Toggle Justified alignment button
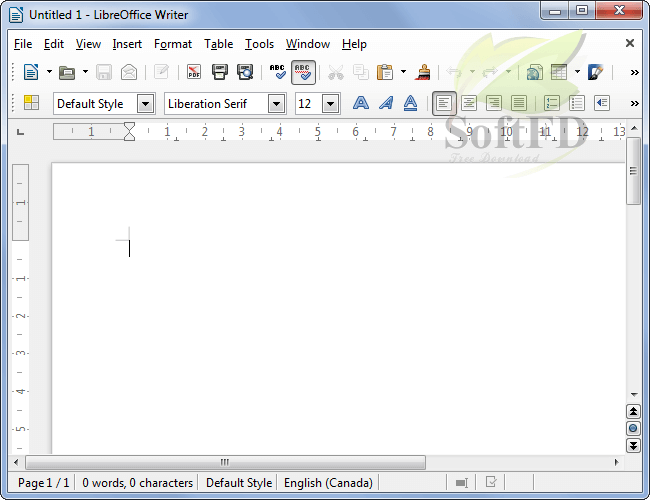Viewport: 650px width, 500px height. pyautogui.click(x=519, y=103)
